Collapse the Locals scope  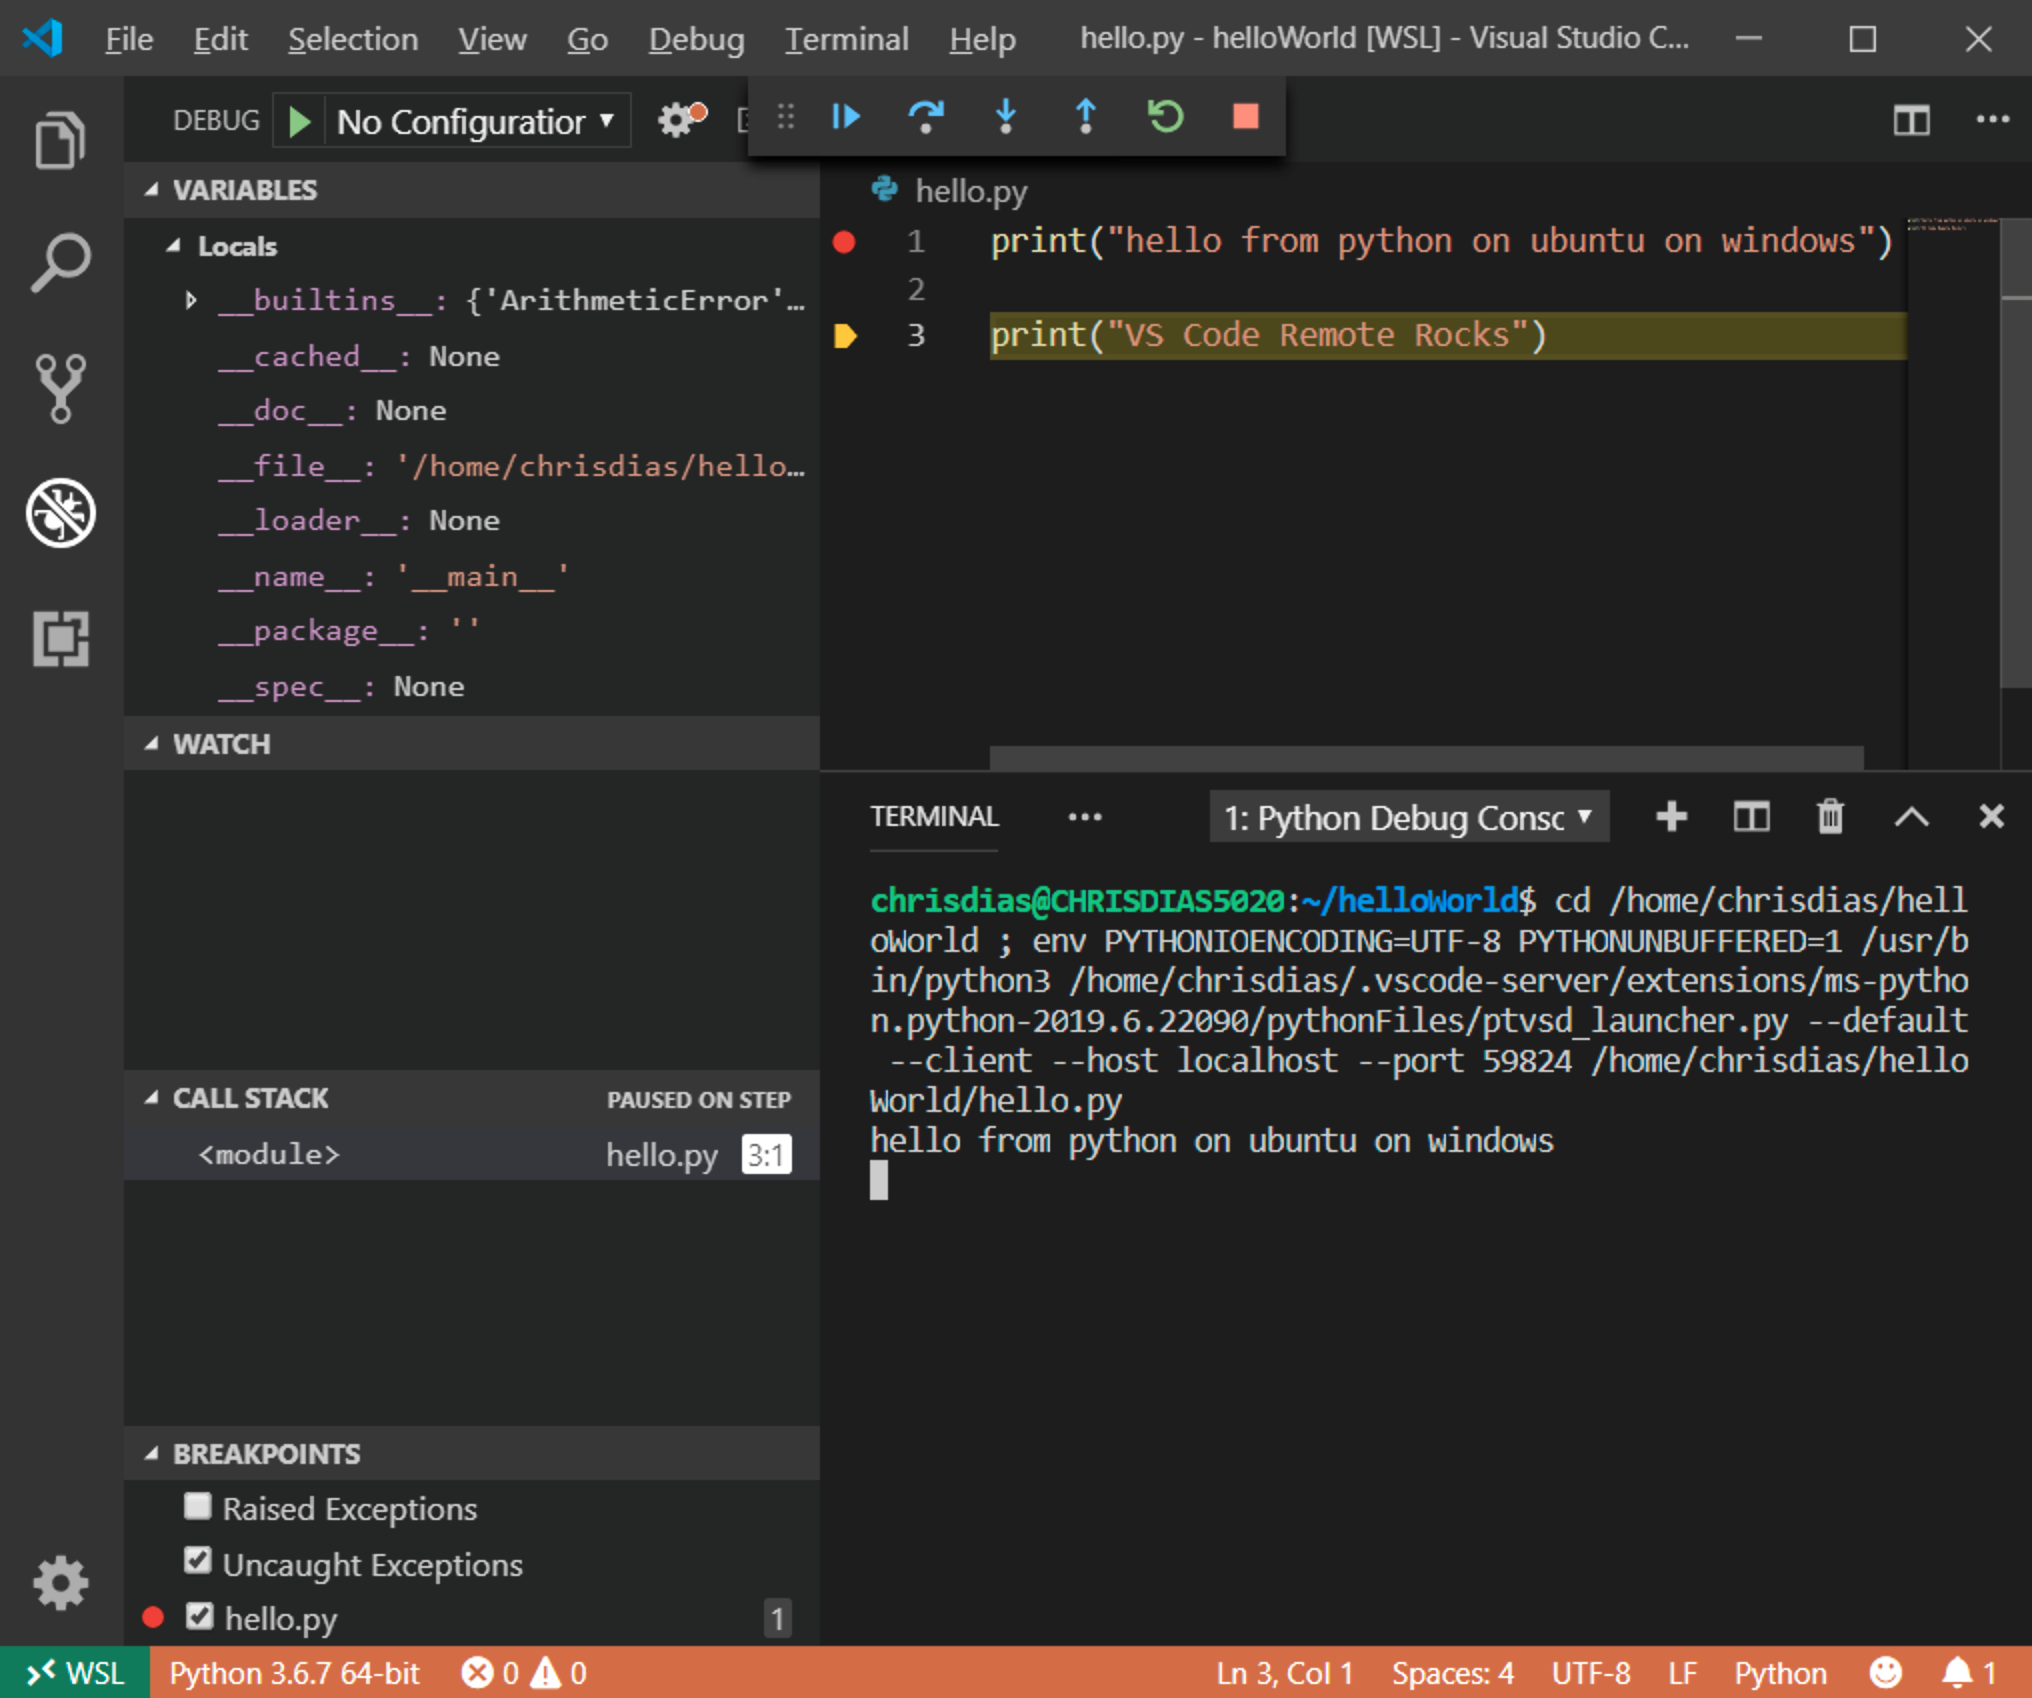click(471, 246)
